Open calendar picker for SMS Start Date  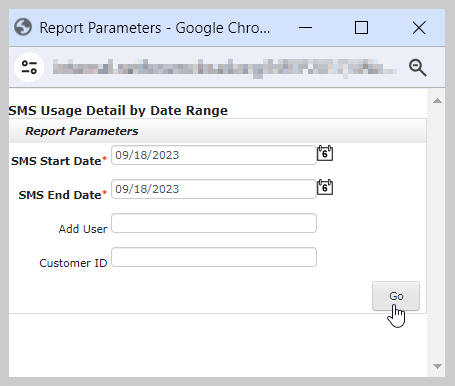coord(325,153)
